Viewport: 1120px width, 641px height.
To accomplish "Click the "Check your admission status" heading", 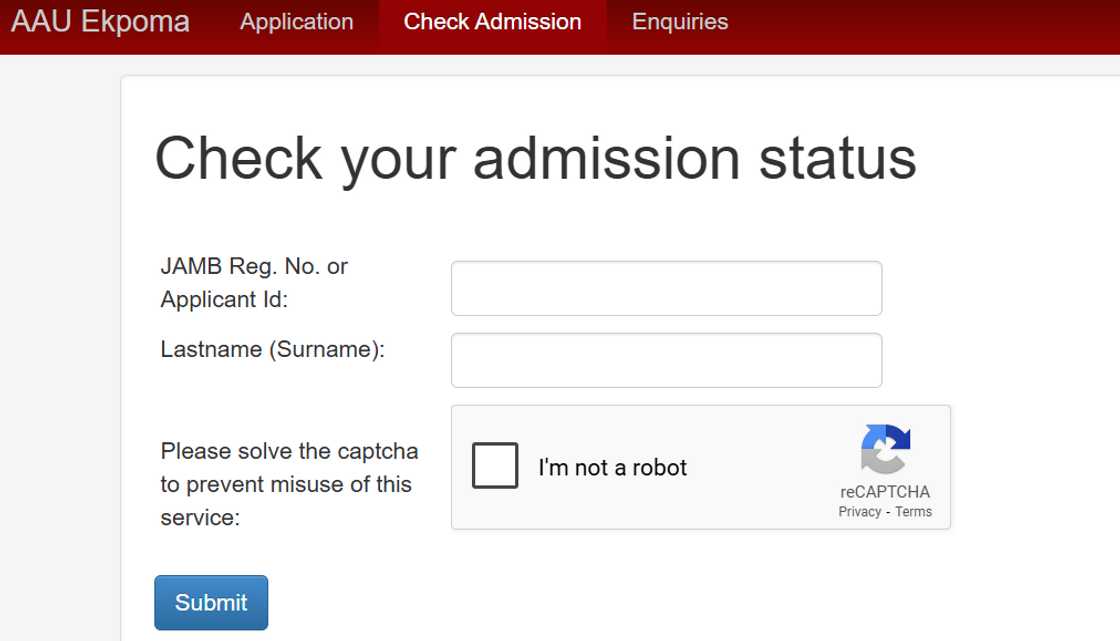I will (x=535, y=158).
